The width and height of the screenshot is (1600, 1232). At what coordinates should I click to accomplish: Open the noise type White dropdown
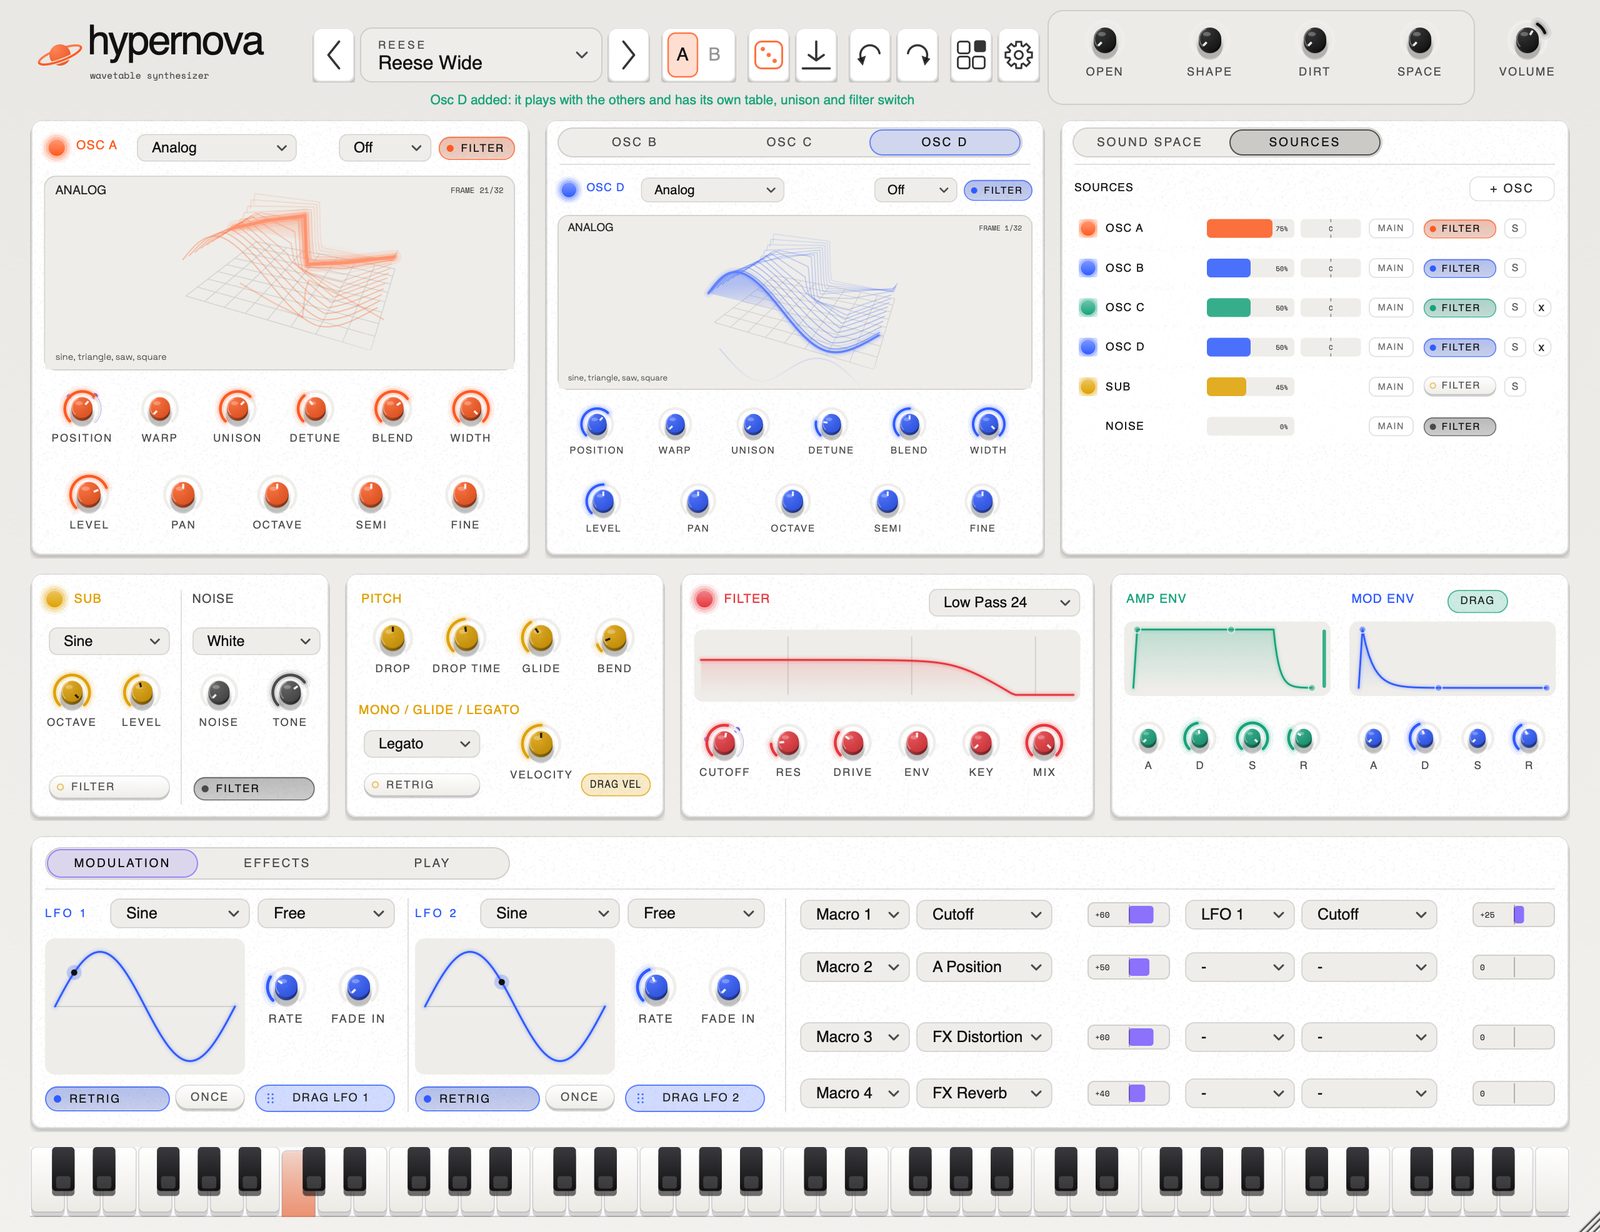click(256, 641)
